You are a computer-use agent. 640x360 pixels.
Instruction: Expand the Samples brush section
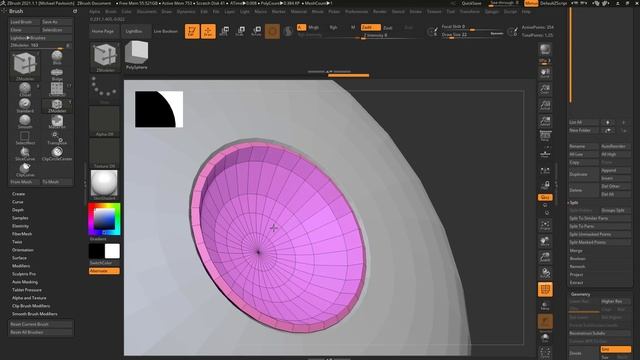click(20, 218)
